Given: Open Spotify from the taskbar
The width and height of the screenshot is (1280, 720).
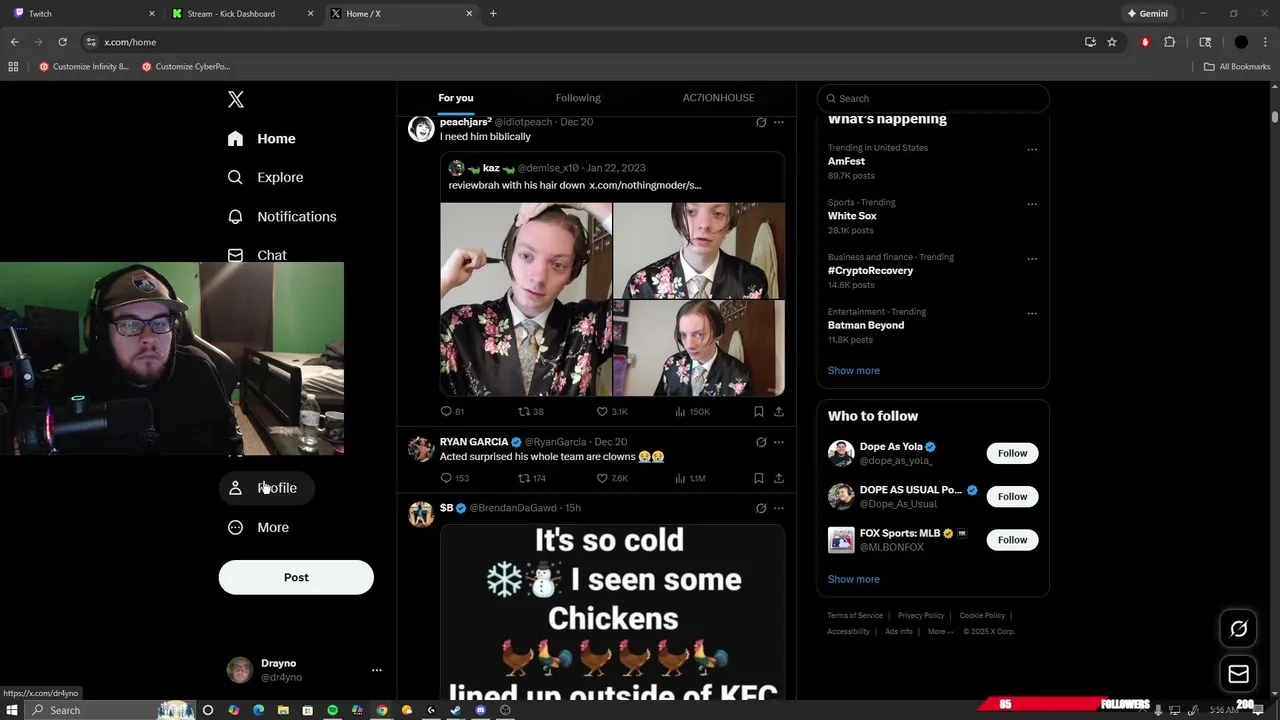Looking at the screenshot, I should coord(333,710).
